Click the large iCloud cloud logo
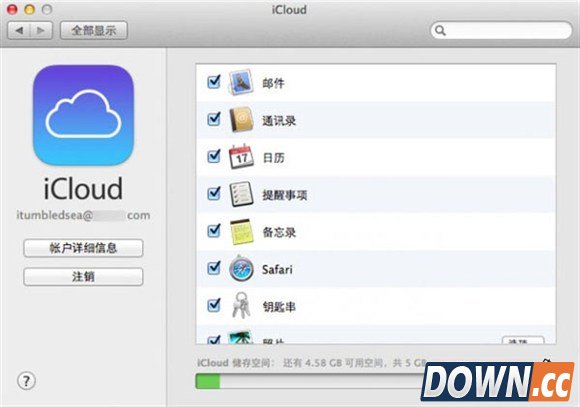580x407 pixels. pos(83,115)
